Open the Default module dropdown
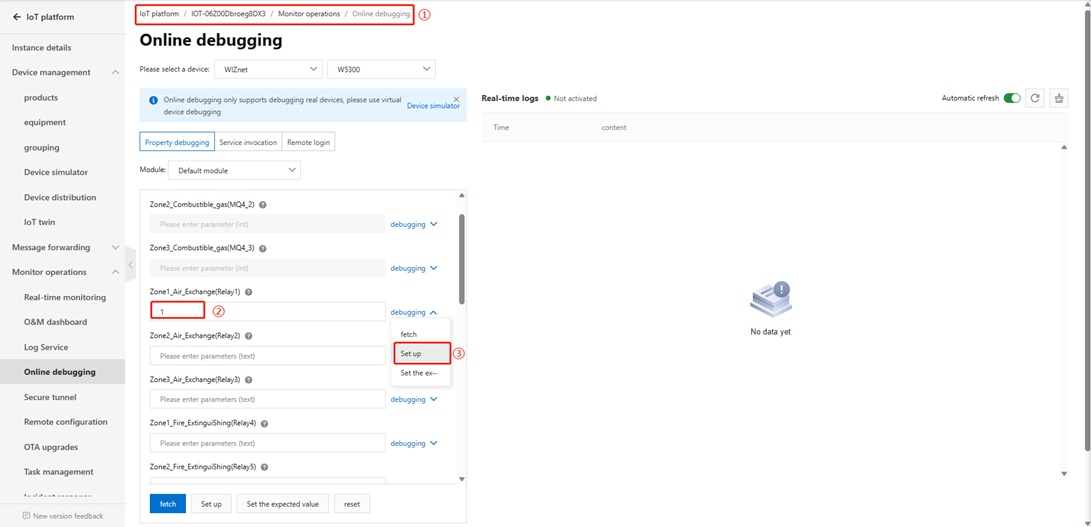1091x527 pixels. 234,171
